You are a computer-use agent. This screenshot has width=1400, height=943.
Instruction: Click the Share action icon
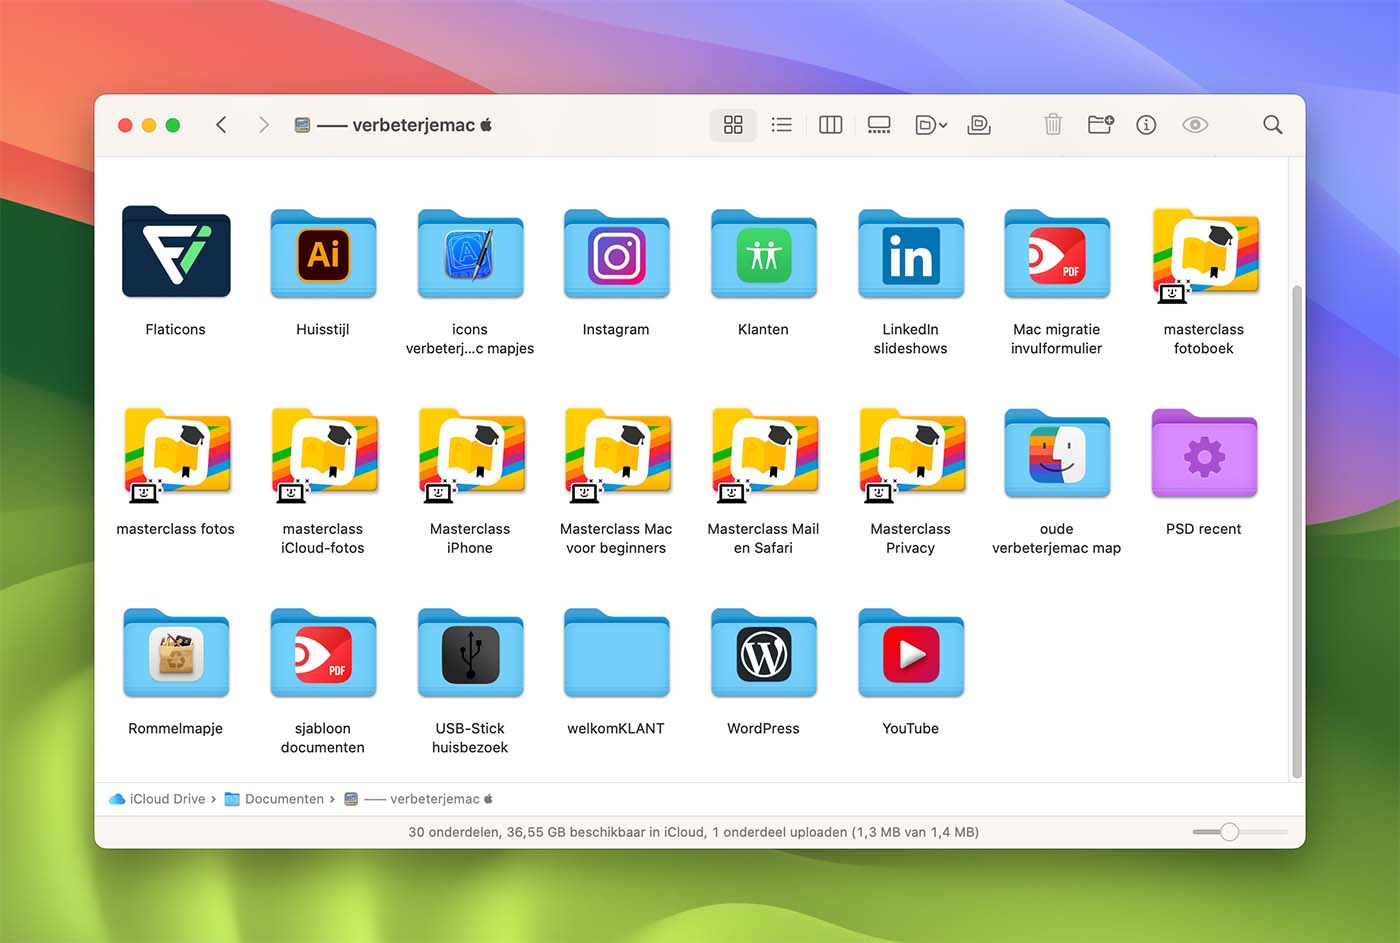pyautogui.click(x=978, y=124)
